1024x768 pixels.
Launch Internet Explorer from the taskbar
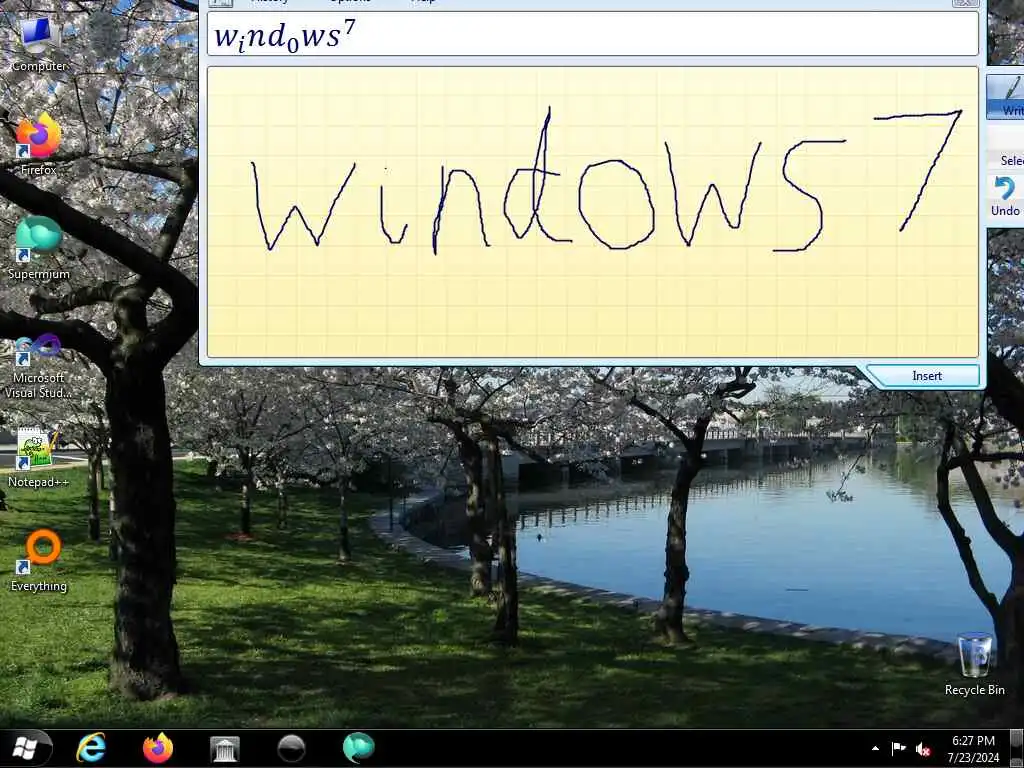(91, 748)
